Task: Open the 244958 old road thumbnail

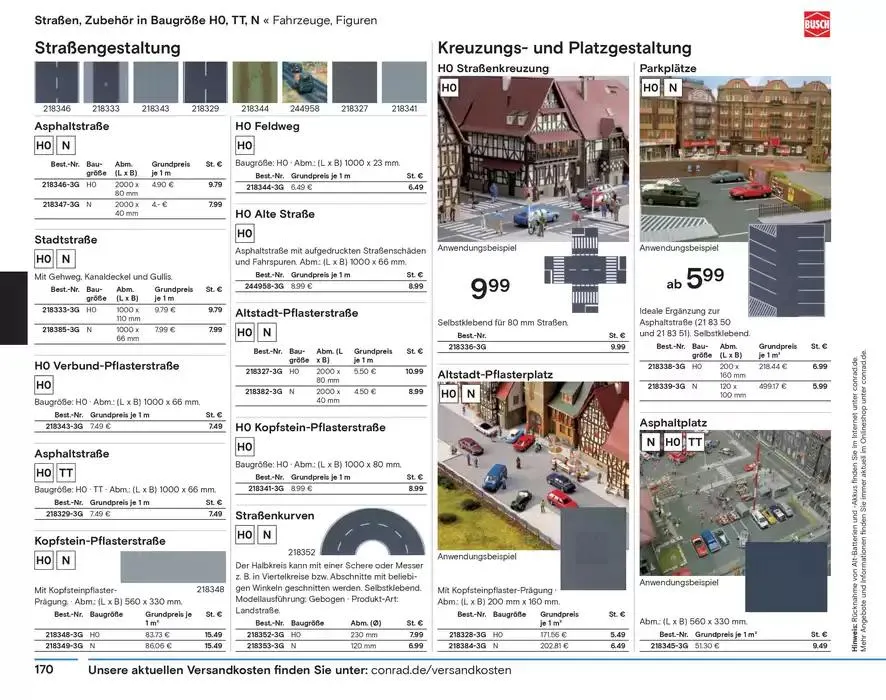Action: [x=305, y=82]
